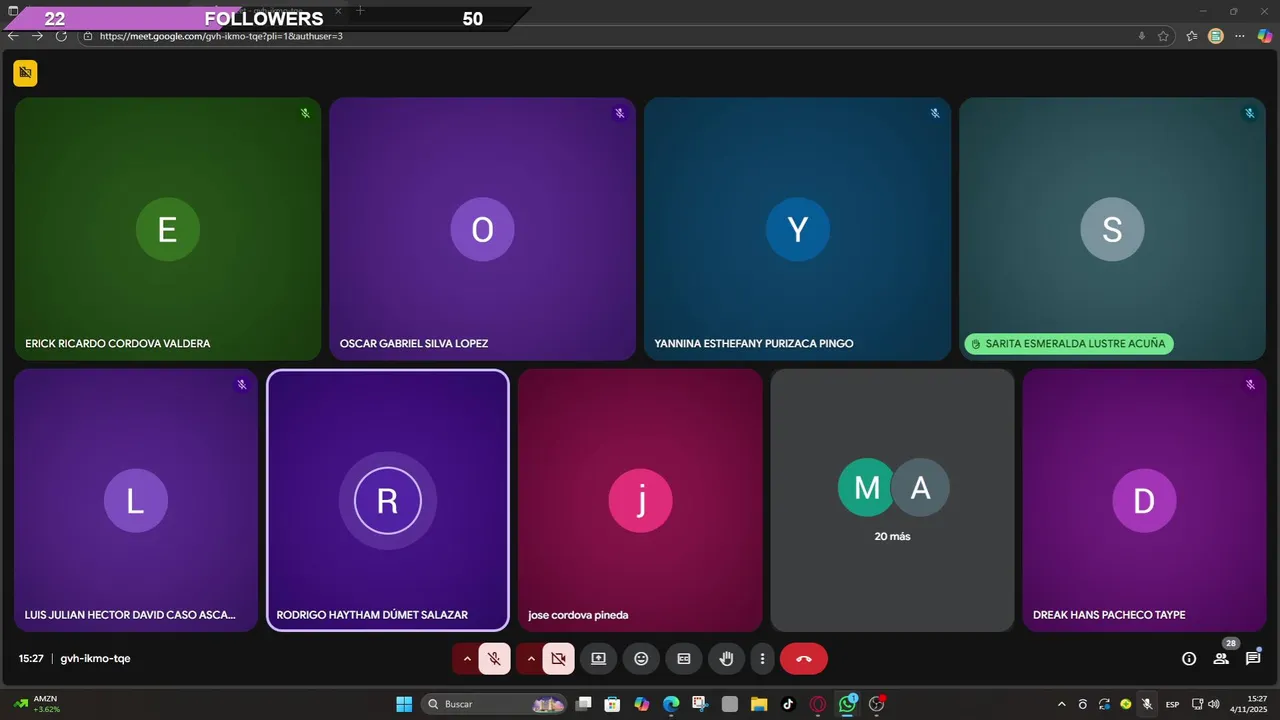Click the taskbar Buscar search box
Screen dimensions: 1280x720
[x=495, y=704]
